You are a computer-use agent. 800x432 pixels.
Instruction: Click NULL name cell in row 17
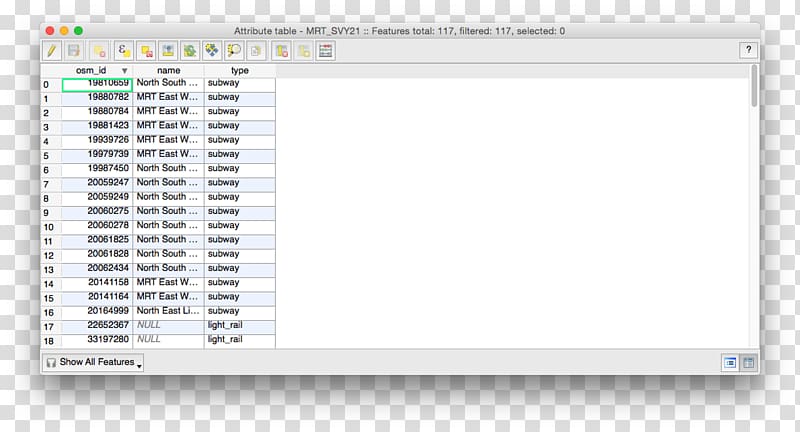point(168,327)
